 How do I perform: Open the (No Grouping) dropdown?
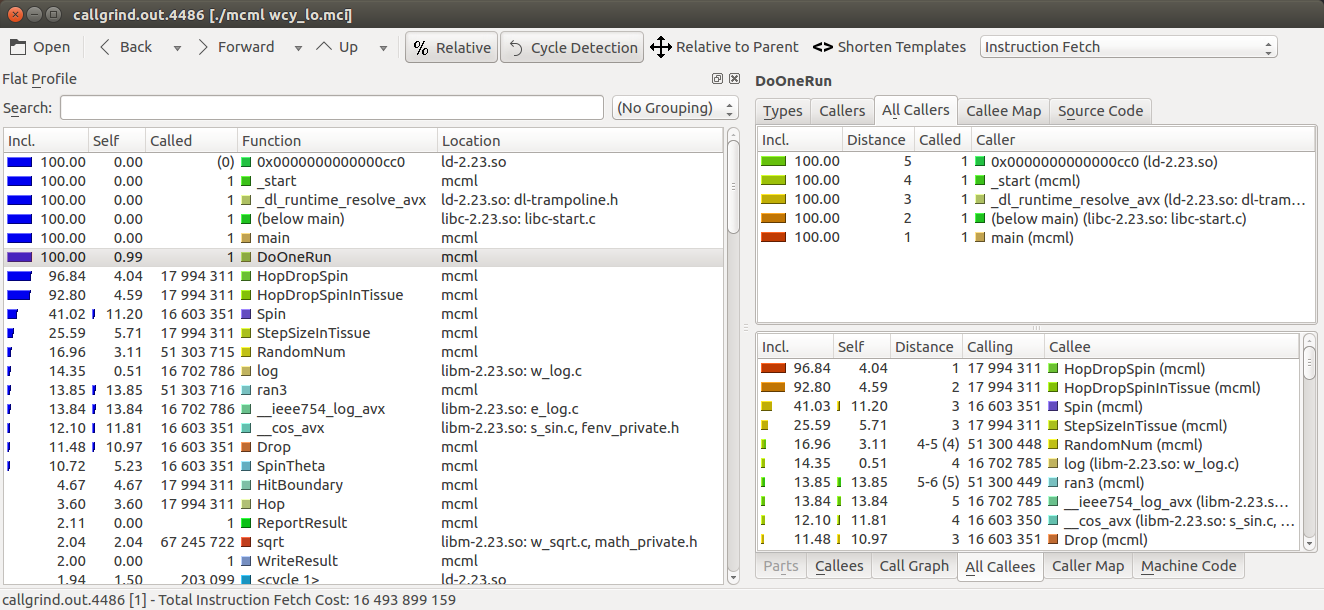(x=674, y=107)
